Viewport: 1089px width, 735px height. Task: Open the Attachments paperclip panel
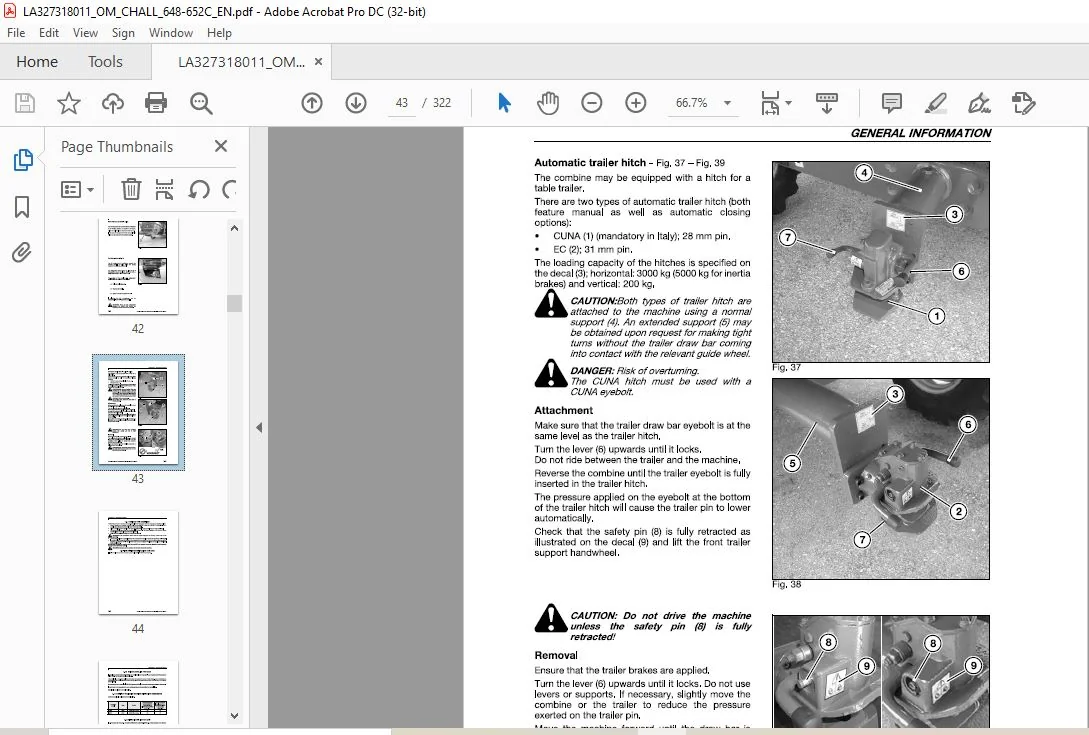(x=22, y=252)
